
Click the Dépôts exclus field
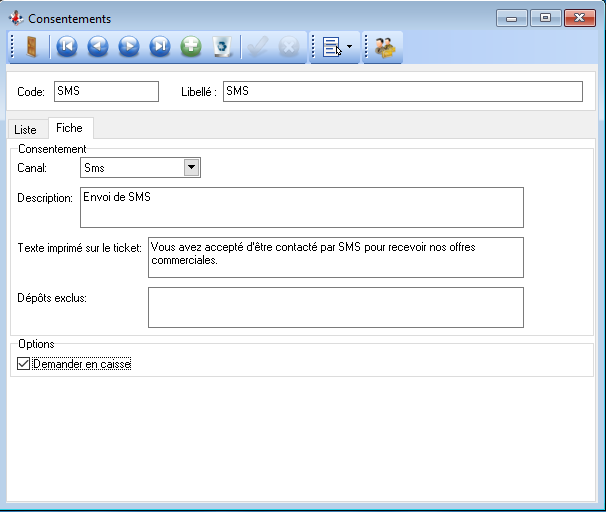pyautogui.click(x=335, y=307)
